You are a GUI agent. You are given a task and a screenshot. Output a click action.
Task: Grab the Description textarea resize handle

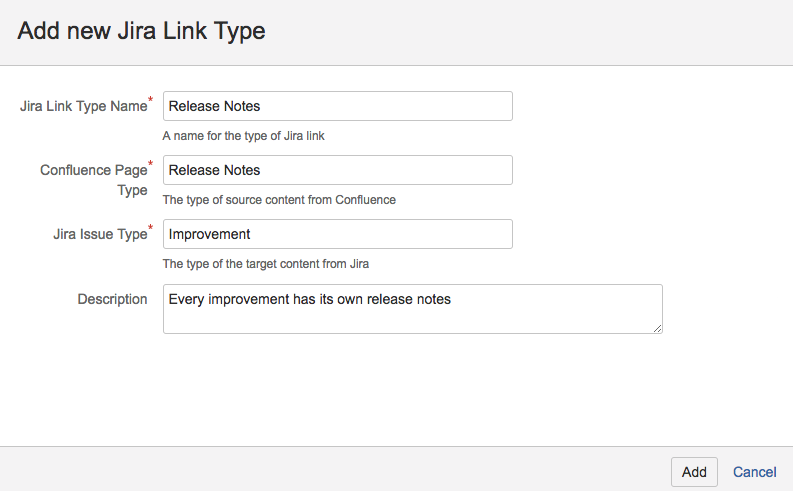pyautogui.click(x=657, y=327)
